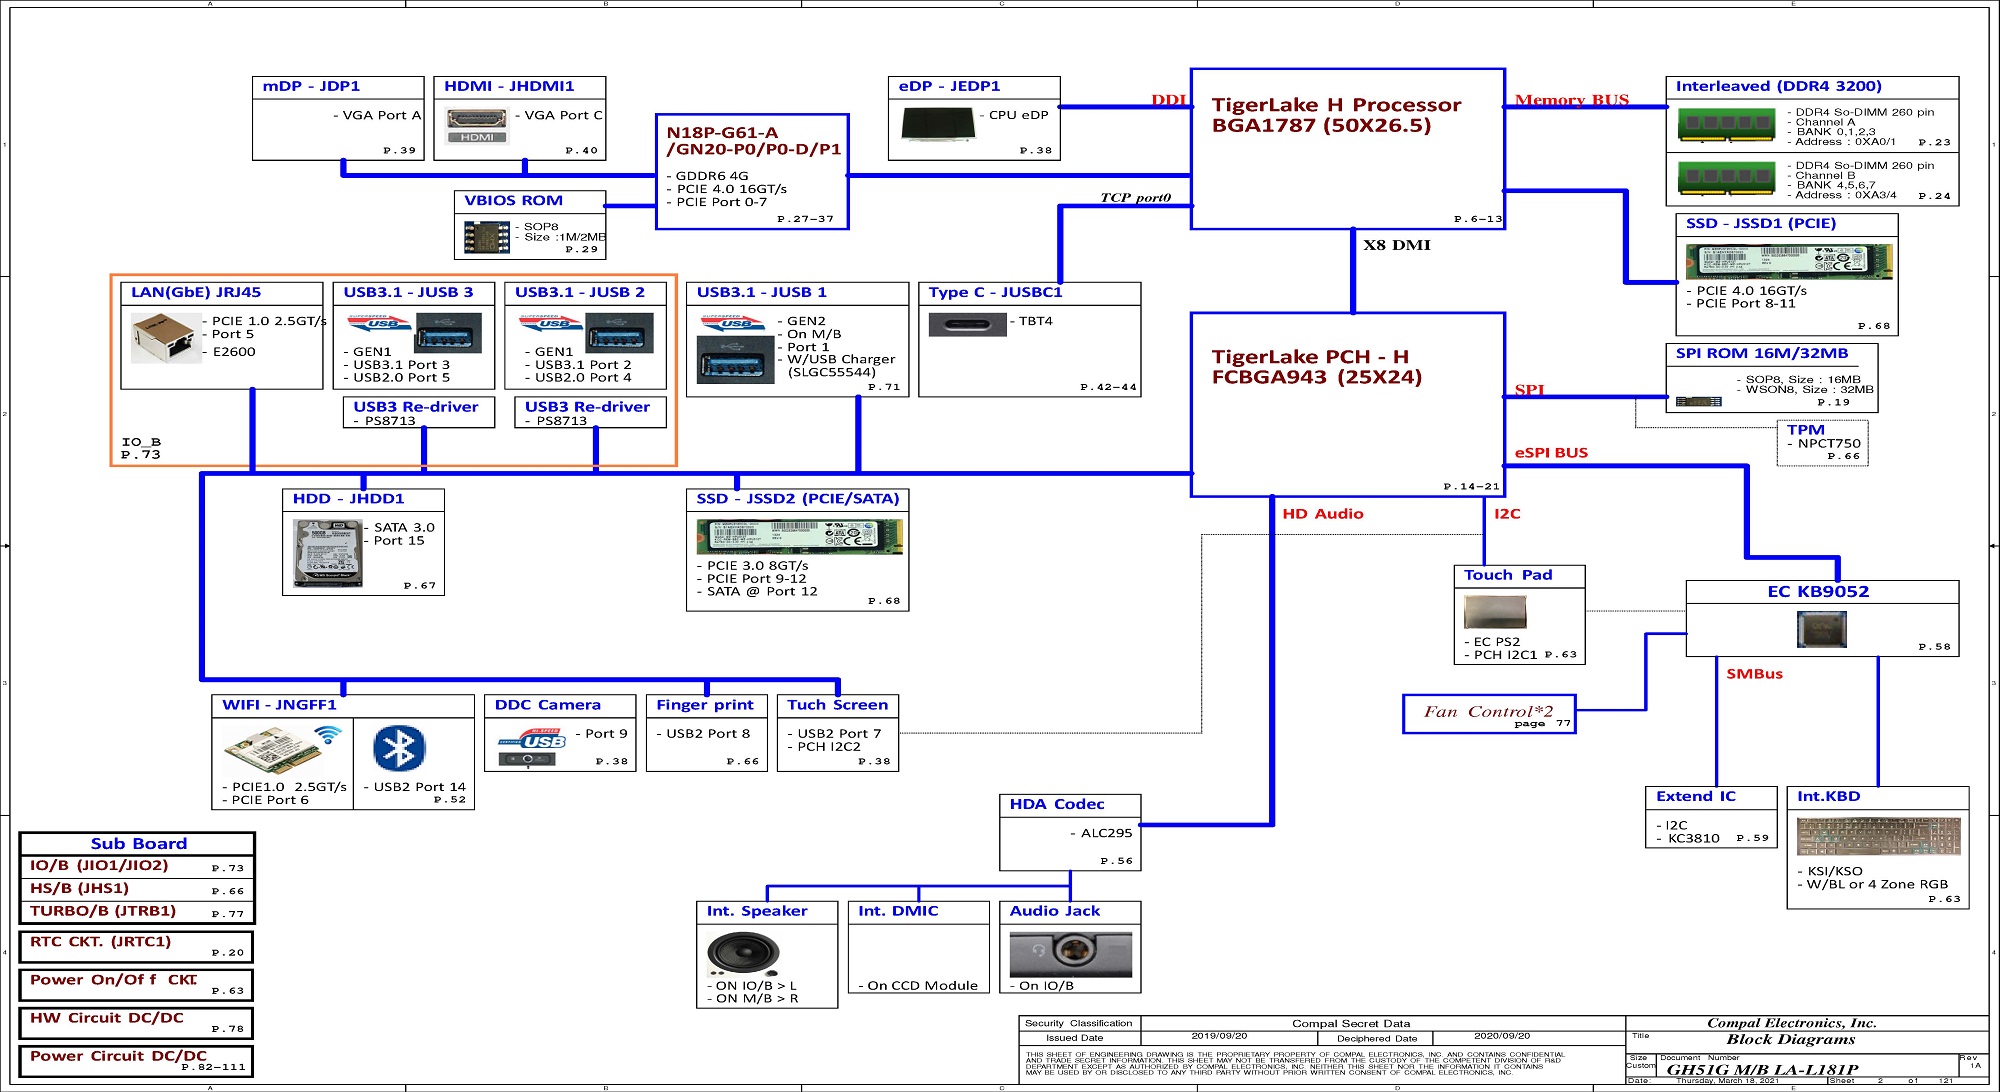Click the internal speaker image
This screenshot has height=1092, width=2000.
pyautogui.click(x=741, y=954)
